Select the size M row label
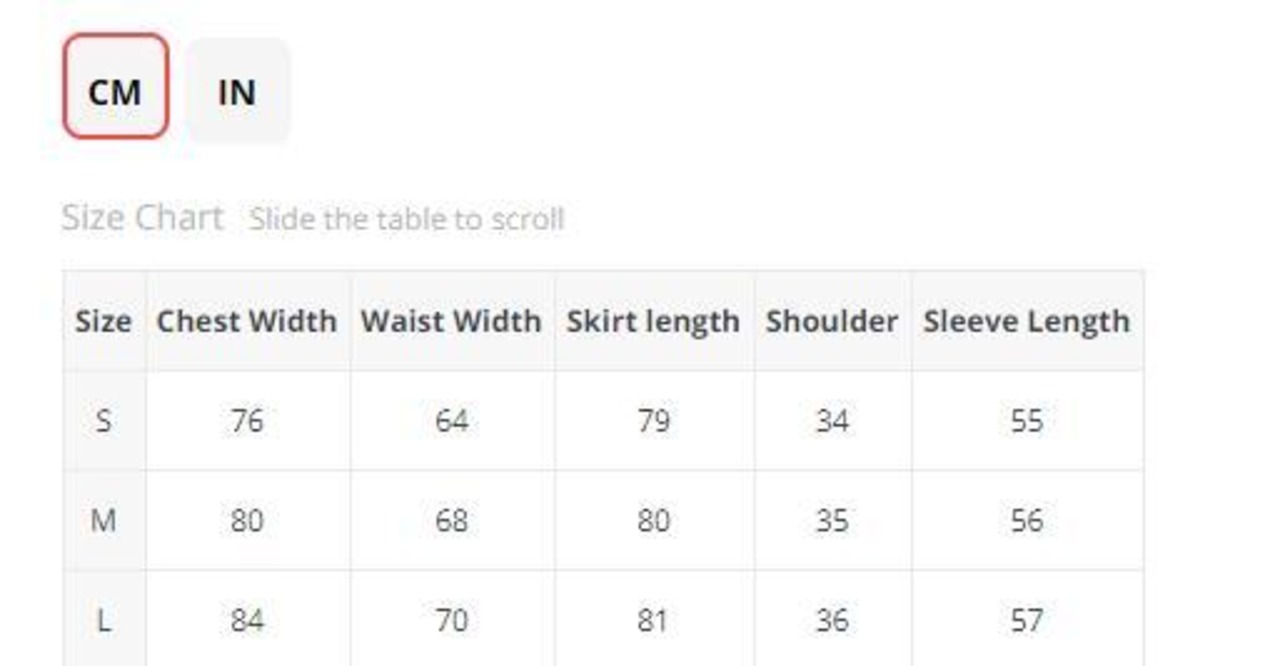 pyautogui.click(x=103, y=520)
